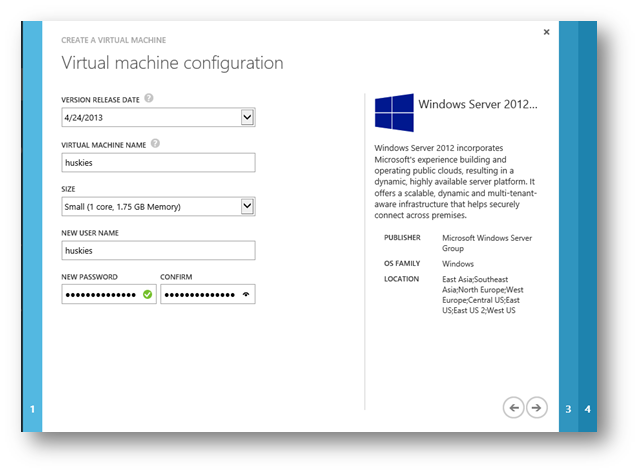The image size is (639, 474).
Task: Click the Virtual machine configuration heading
Action: tap(172, 63)
